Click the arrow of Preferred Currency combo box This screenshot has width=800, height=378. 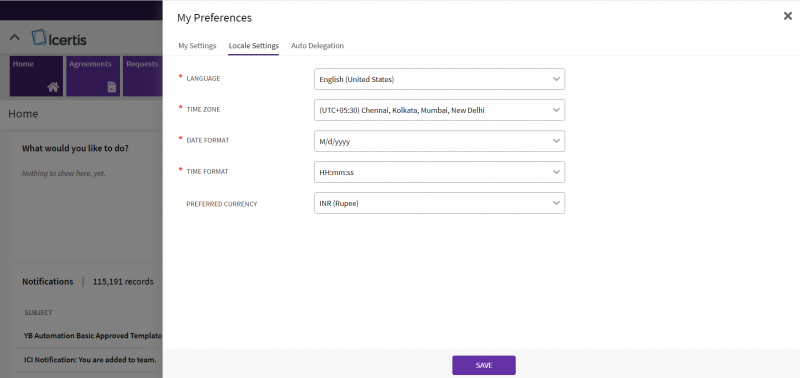point(556,203)
